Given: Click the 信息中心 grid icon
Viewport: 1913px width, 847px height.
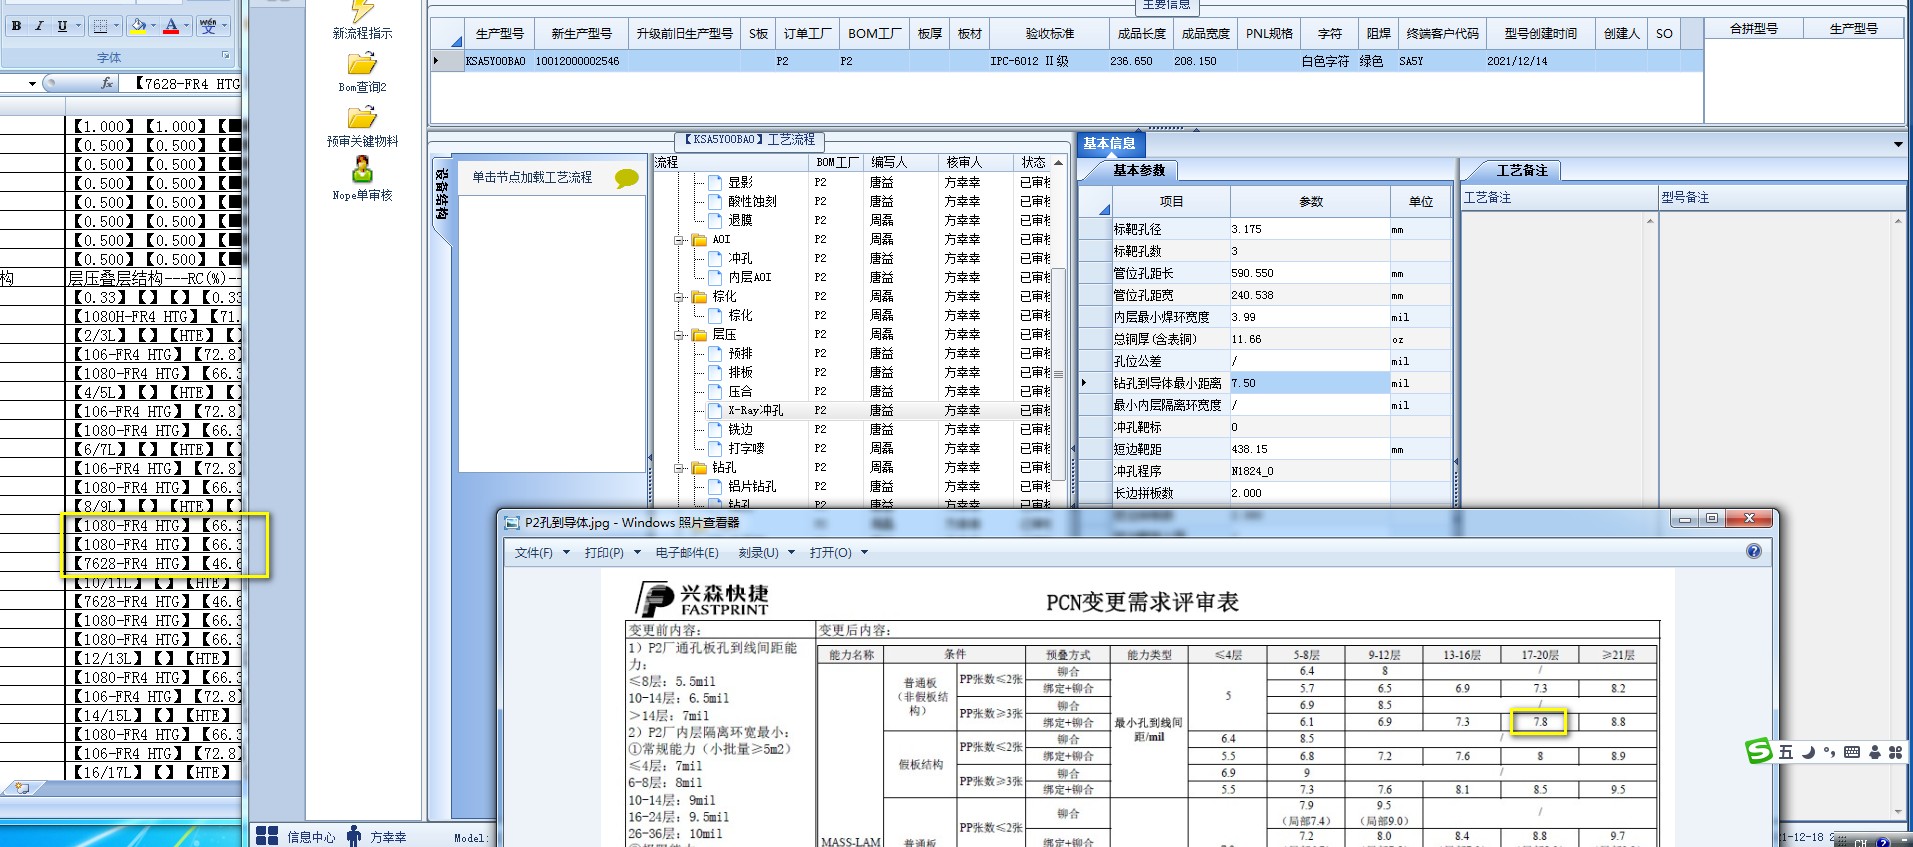Looking at the screenshot, I should (267, 836).
